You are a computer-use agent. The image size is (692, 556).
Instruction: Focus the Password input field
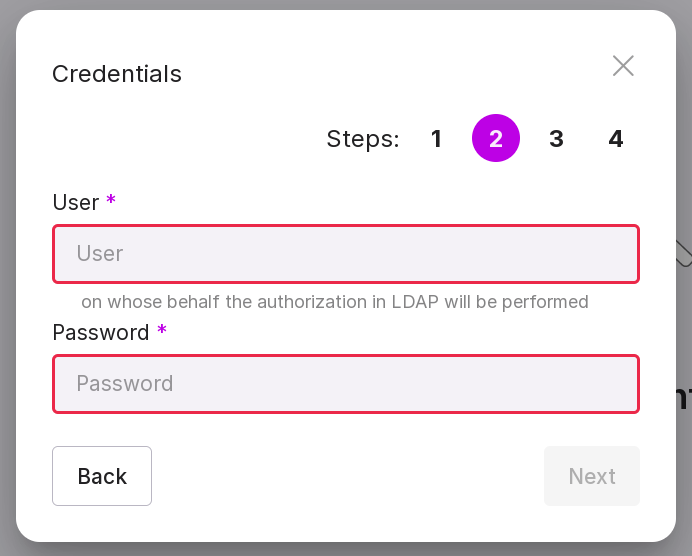pos(346,384)
